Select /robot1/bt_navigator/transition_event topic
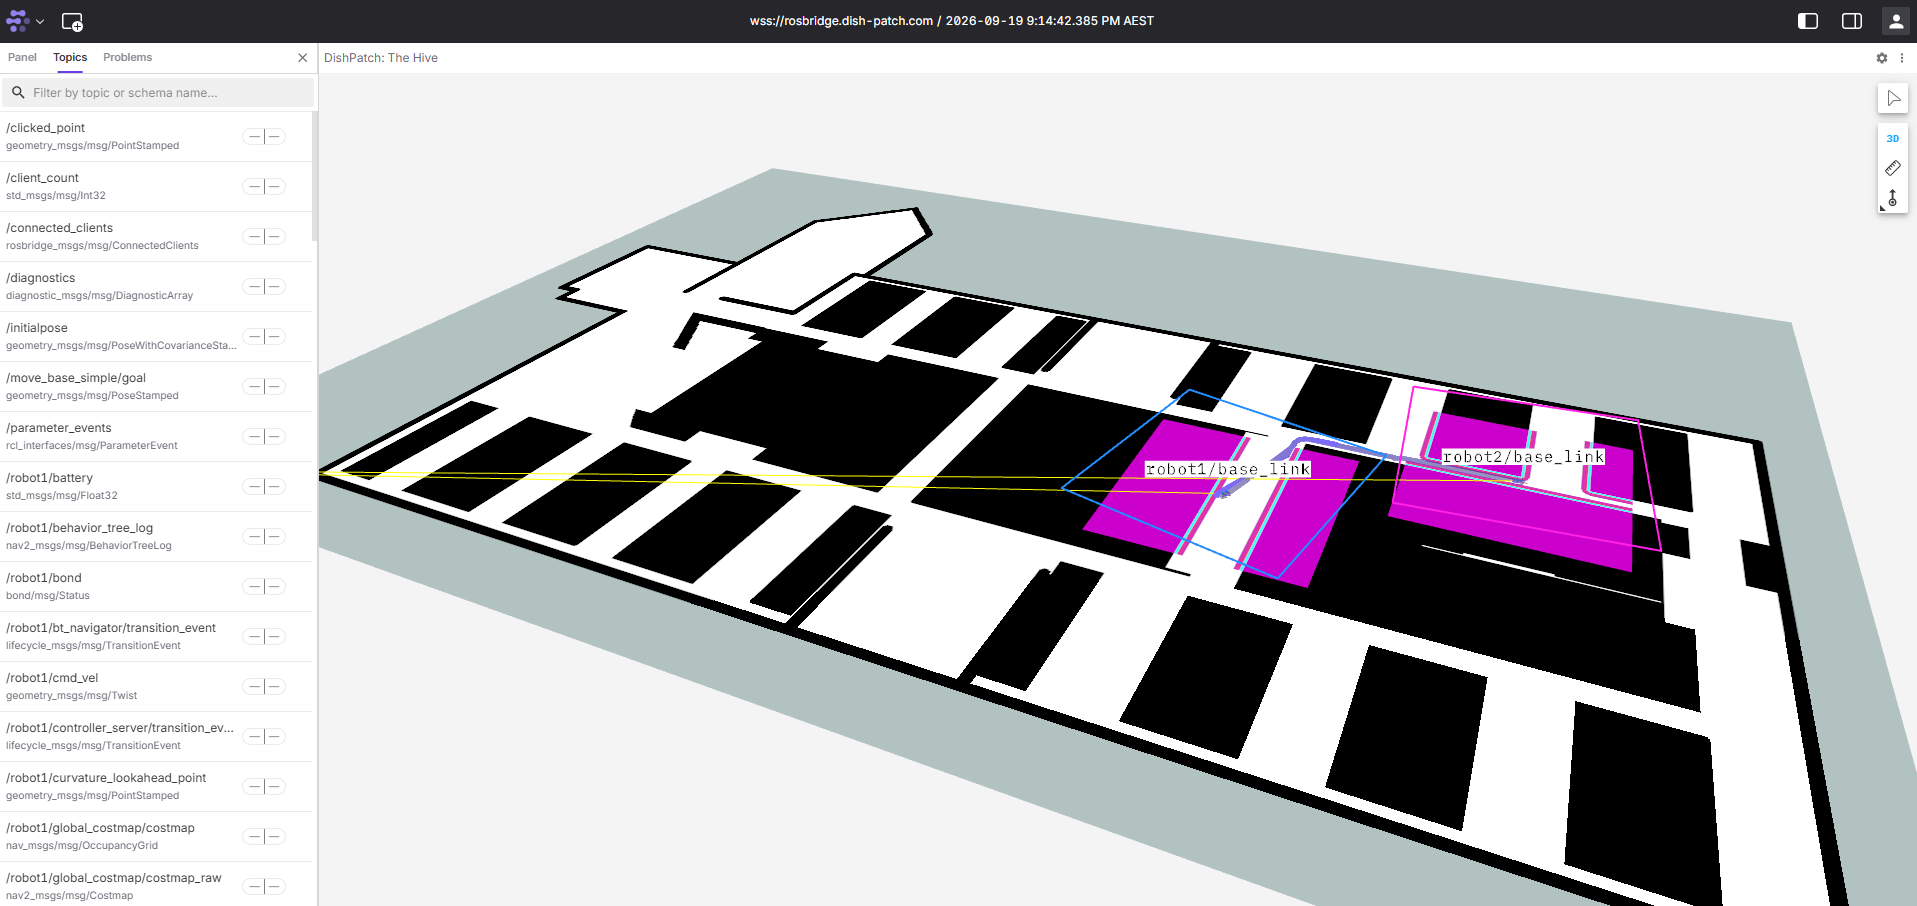Image resolution: width=1917 pixels, height=906 pixels. [156, 637]
